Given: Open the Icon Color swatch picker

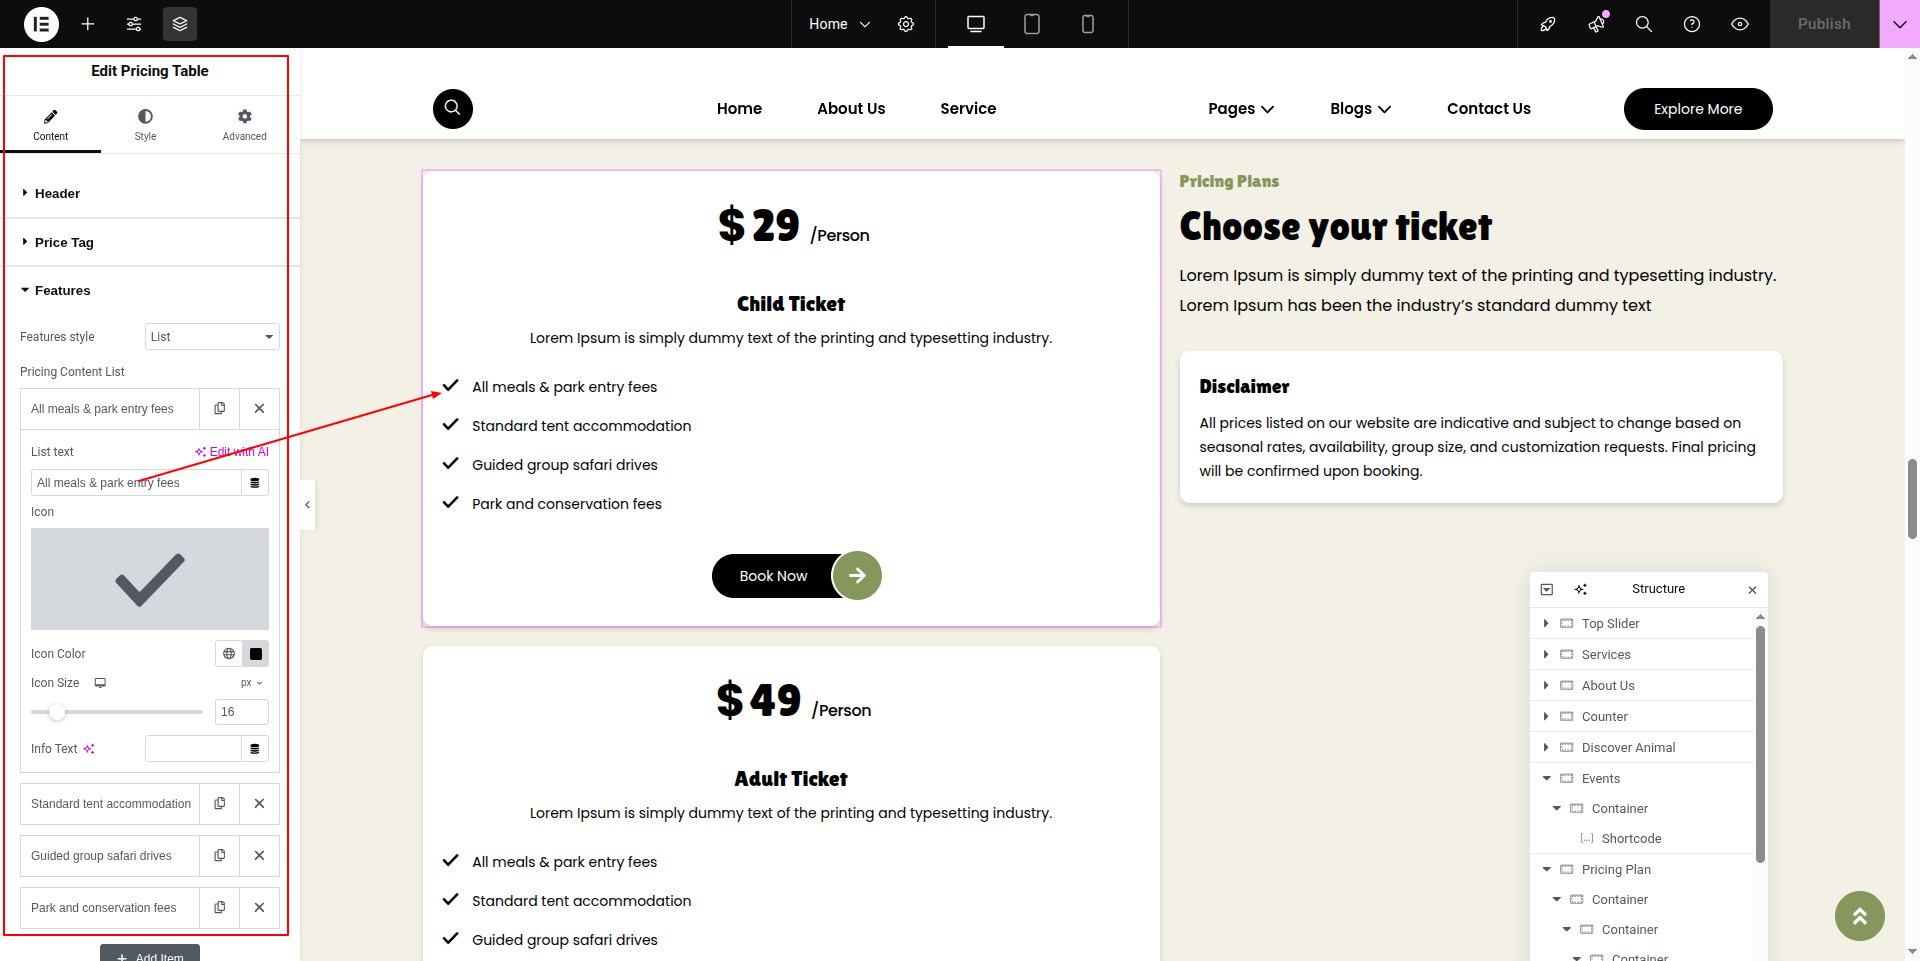Looking at the screenshot, I should (256, 654).
